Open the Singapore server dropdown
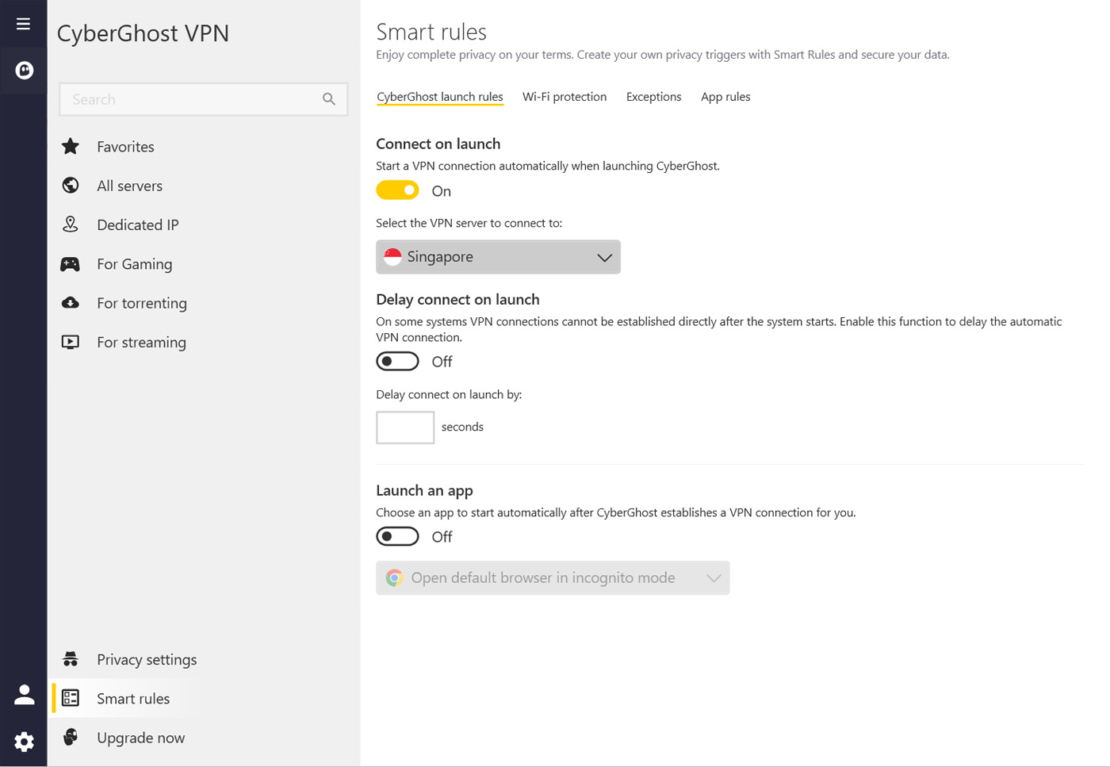This screenshot has height=767, width=1110. coord(497,256)
